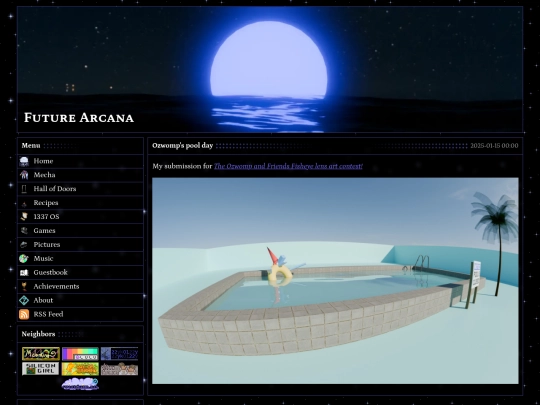Open the Achievements page link
The width and height of the screenshot is (540, 405).
click(56, 287)
